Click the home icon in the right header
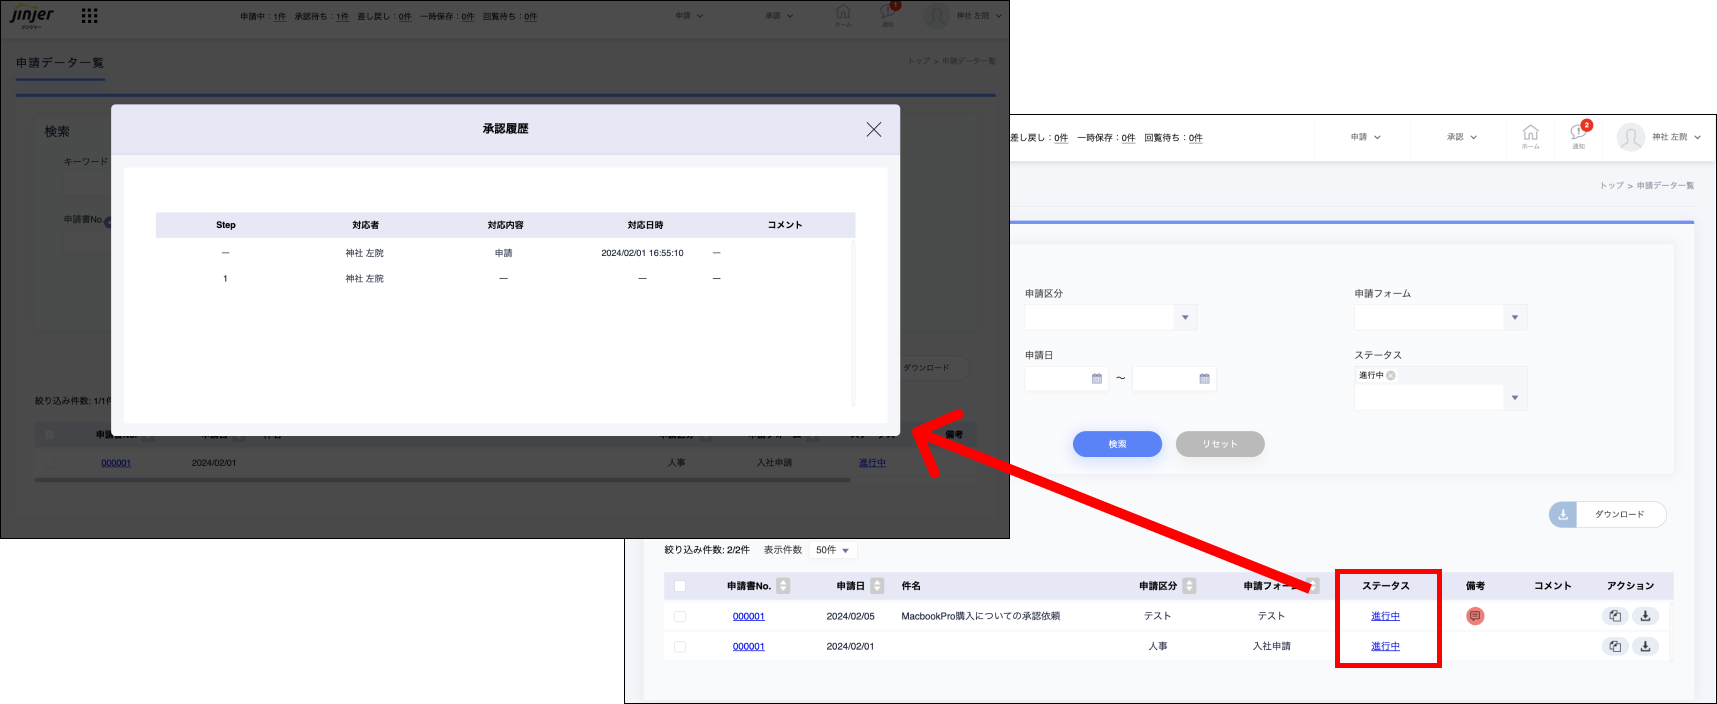Image resolution: width=1717 pixels, height=704 pixels. coord(1530,136)
